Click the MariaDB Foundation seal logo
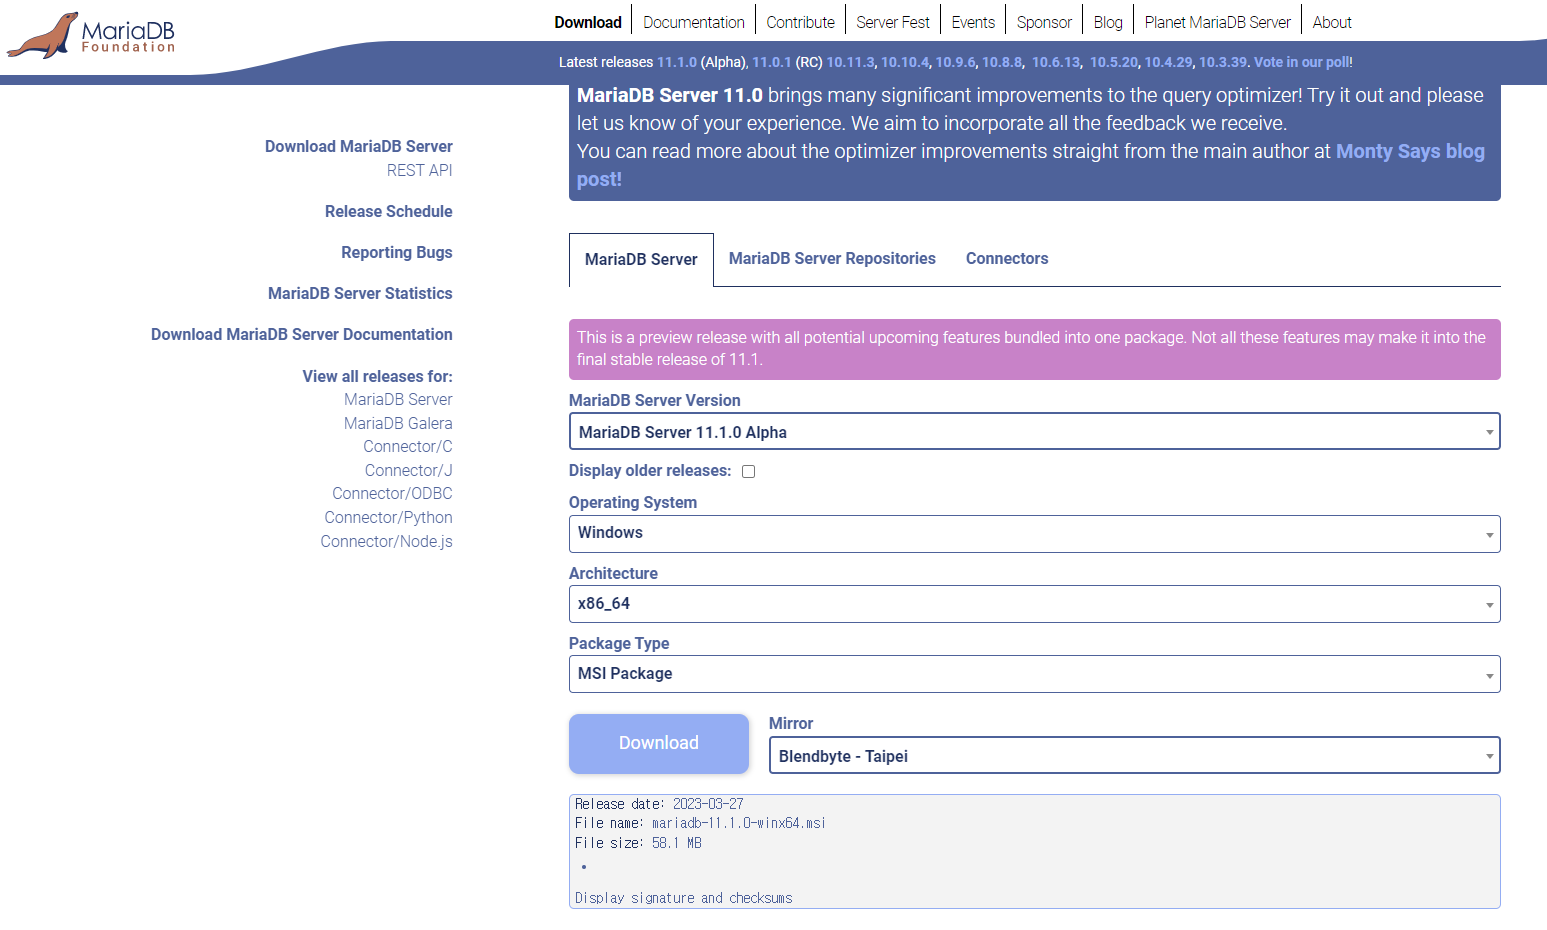 92,35
